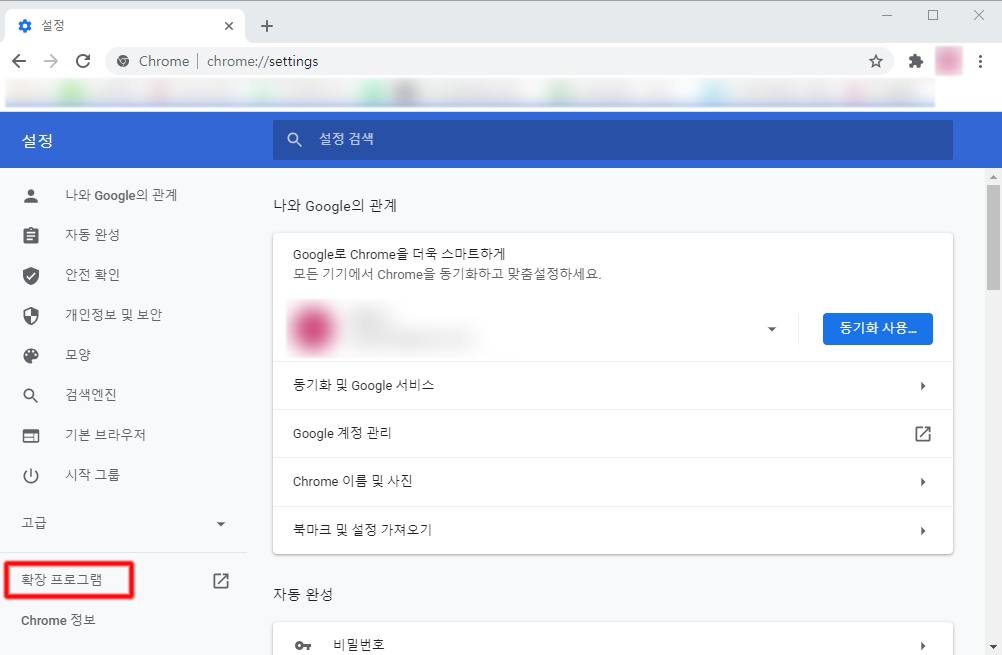The height and width of the screenshot is (655, 1002).
Task: Select the 설정 browser tab
Action: tap(125, 26)
